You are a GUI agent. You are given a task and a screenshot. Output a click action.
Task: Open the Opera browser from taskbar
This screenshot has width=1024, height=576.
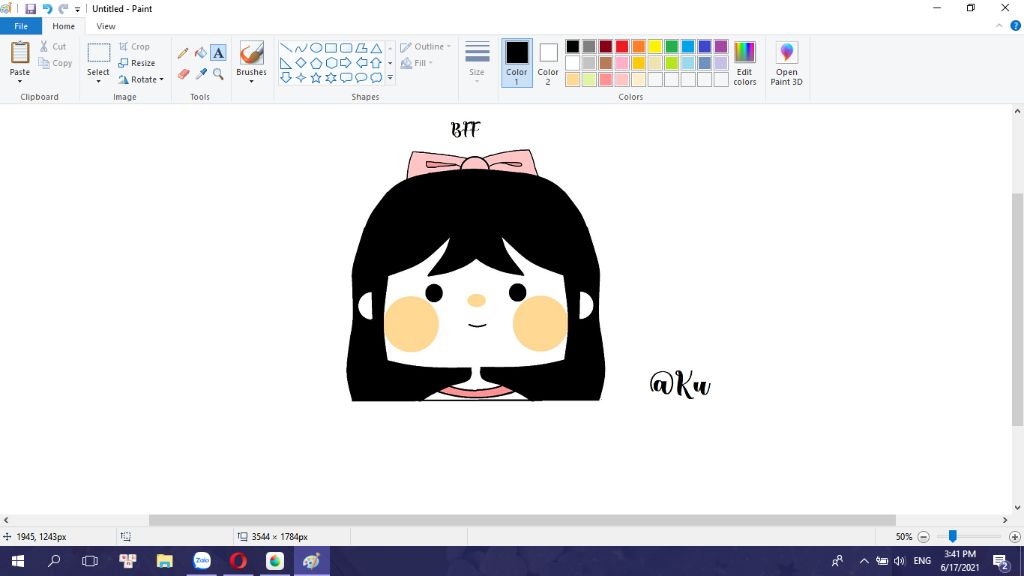[238, 561]
